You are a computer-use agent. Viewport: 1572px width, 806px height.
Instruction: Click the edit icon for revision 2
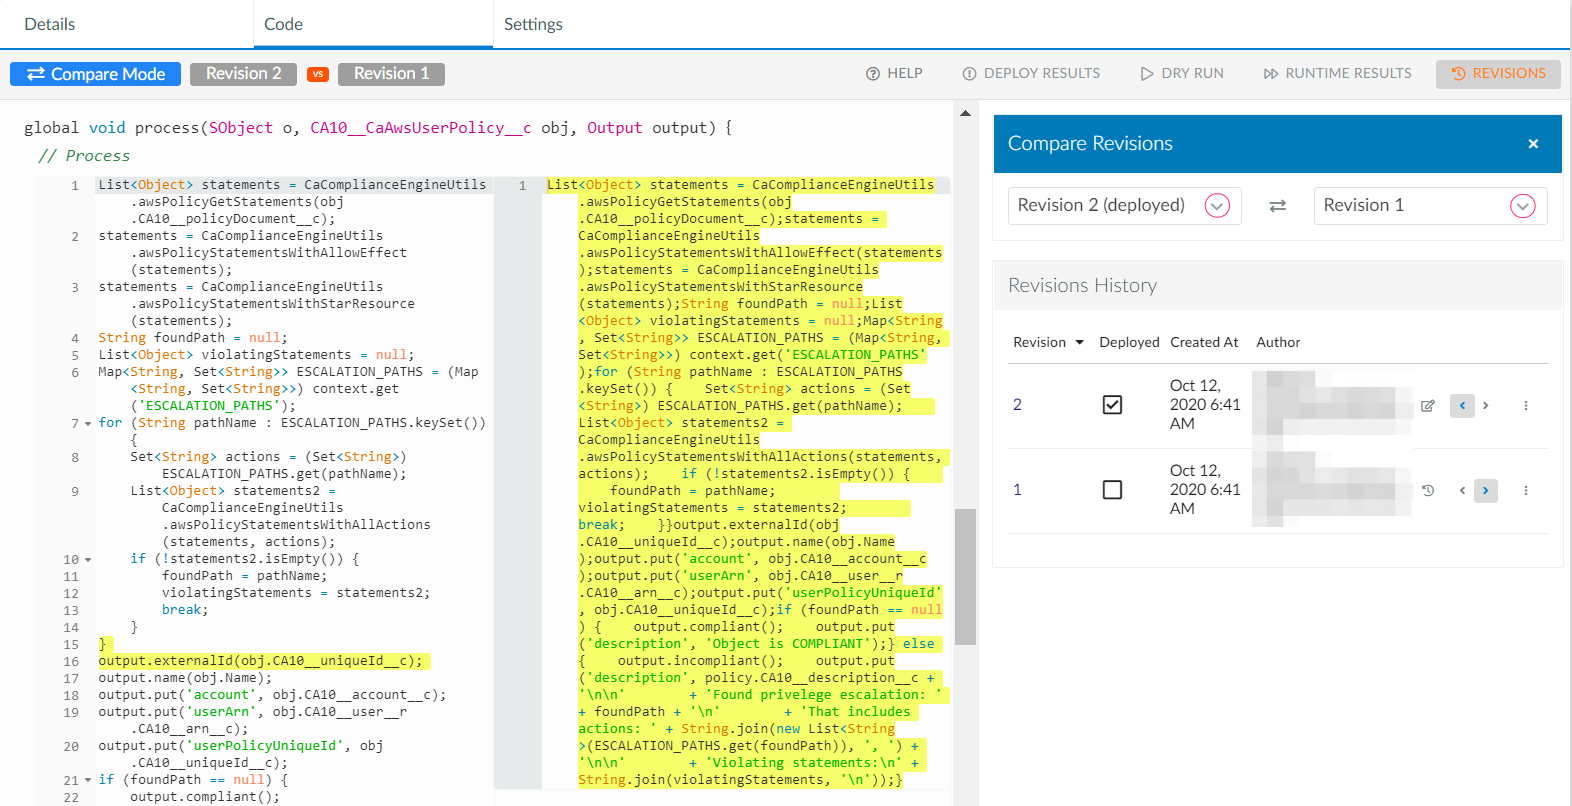(x=1427, y=405)
